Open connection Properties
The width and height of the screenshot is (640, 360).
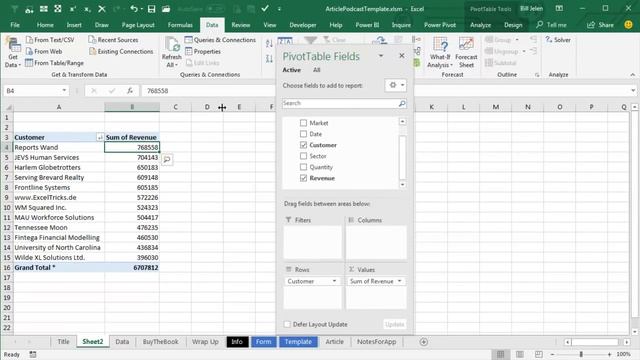click(x=203, y=51)
